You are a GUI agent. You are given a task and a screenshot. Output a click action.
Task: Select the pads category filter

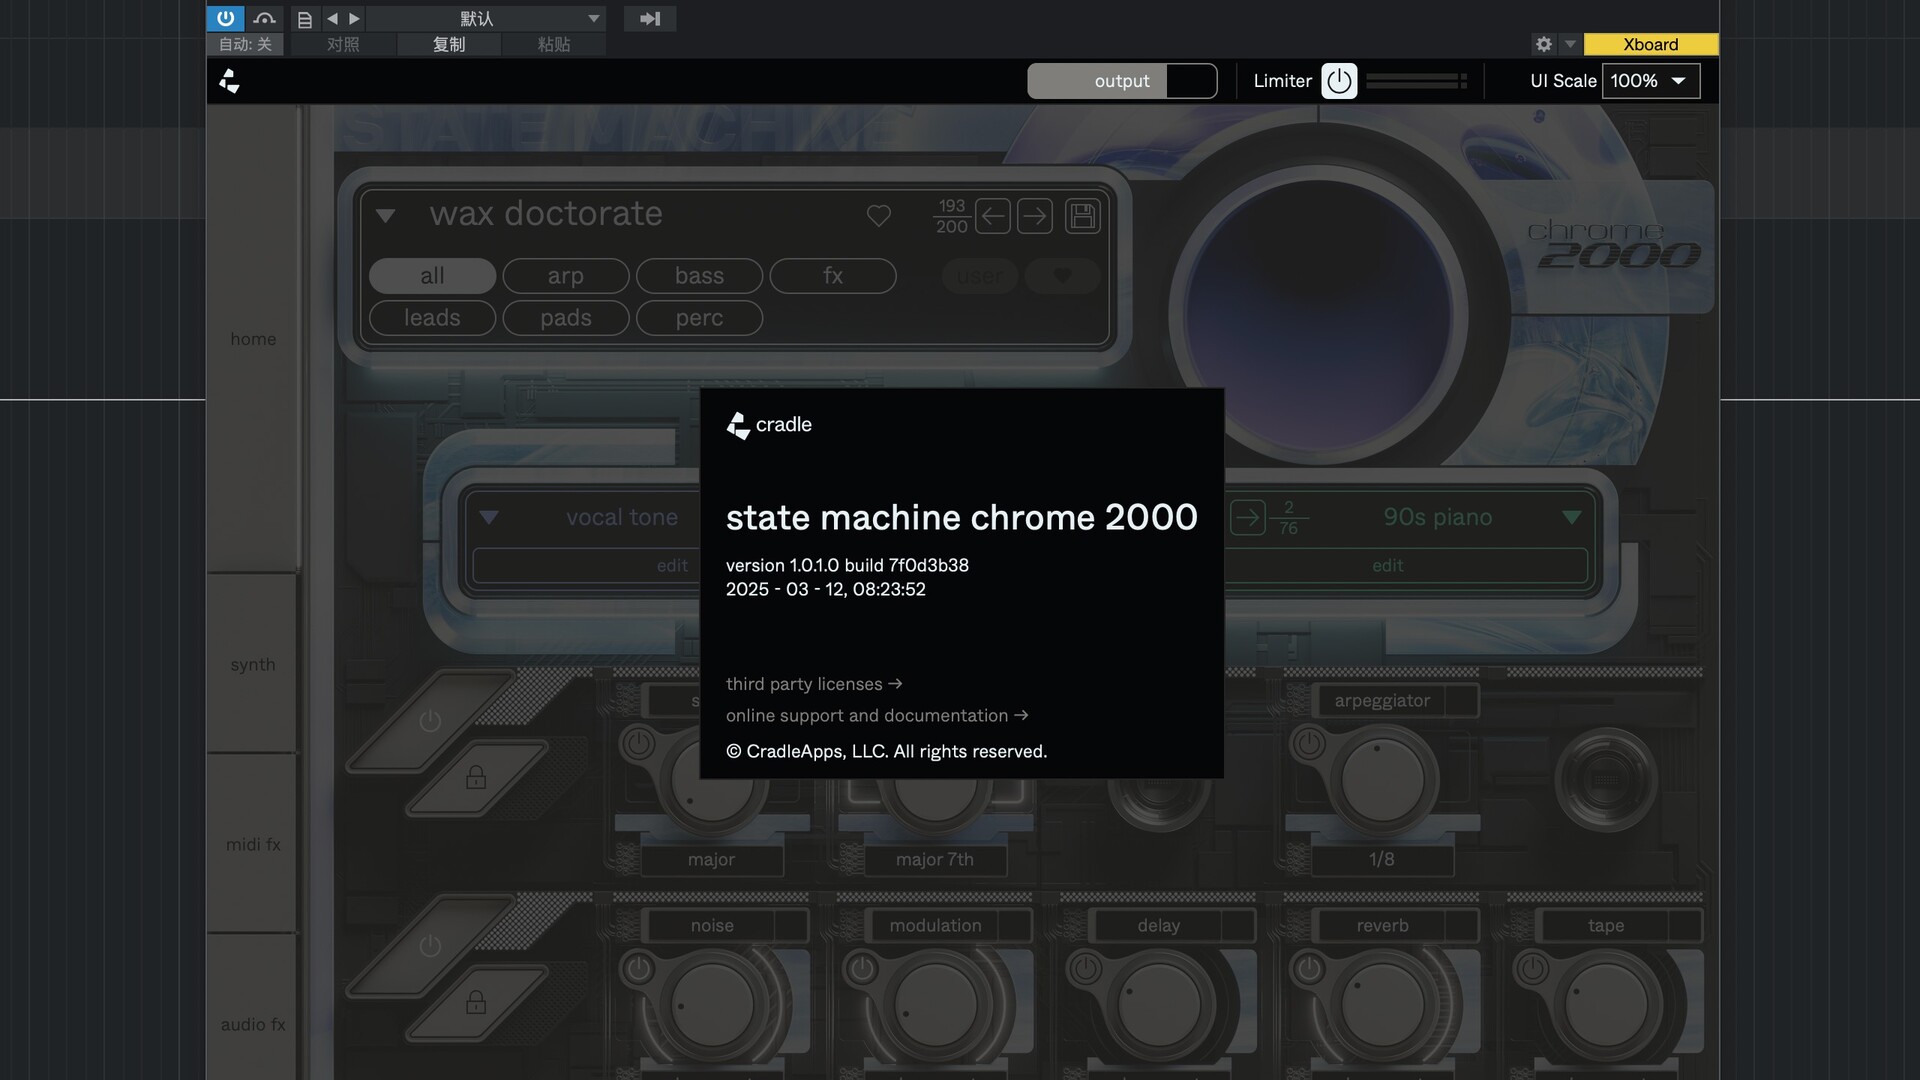(566, 318)
